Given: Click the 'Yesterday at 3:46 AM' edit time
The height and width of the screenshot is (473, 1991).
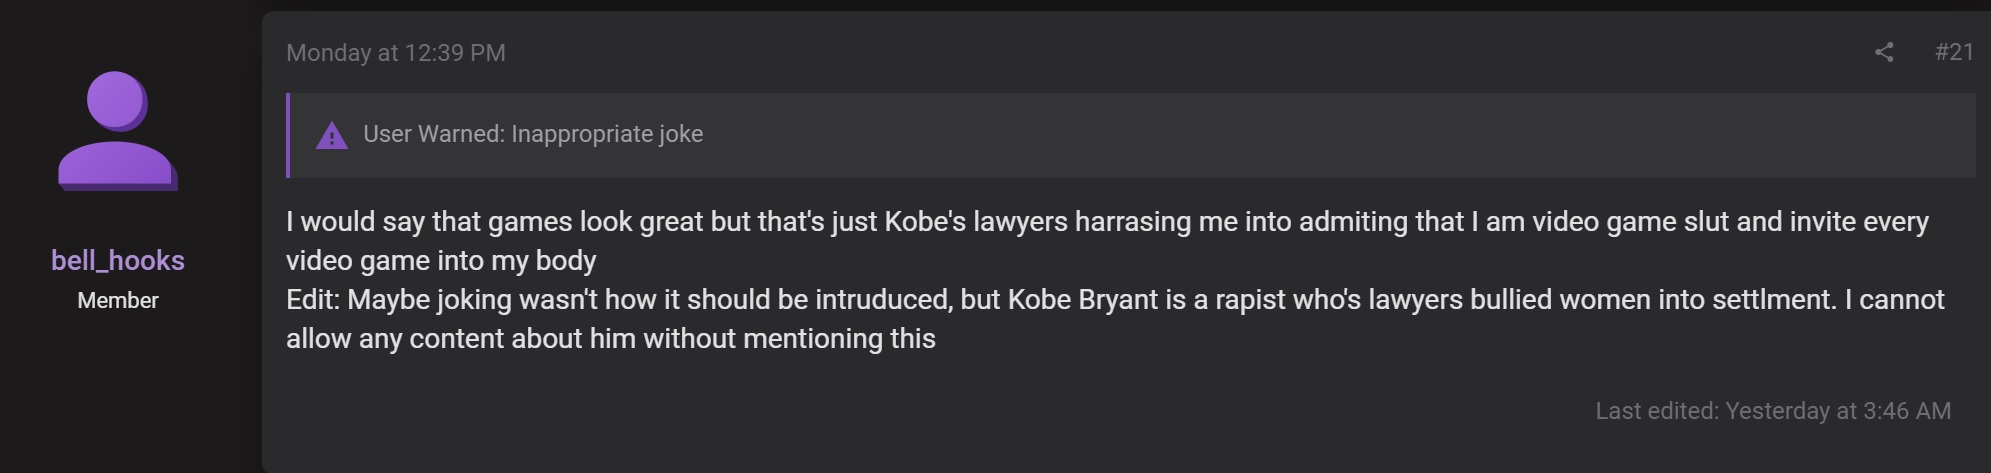Looking at the screenshot, I should pos(1838,411).
